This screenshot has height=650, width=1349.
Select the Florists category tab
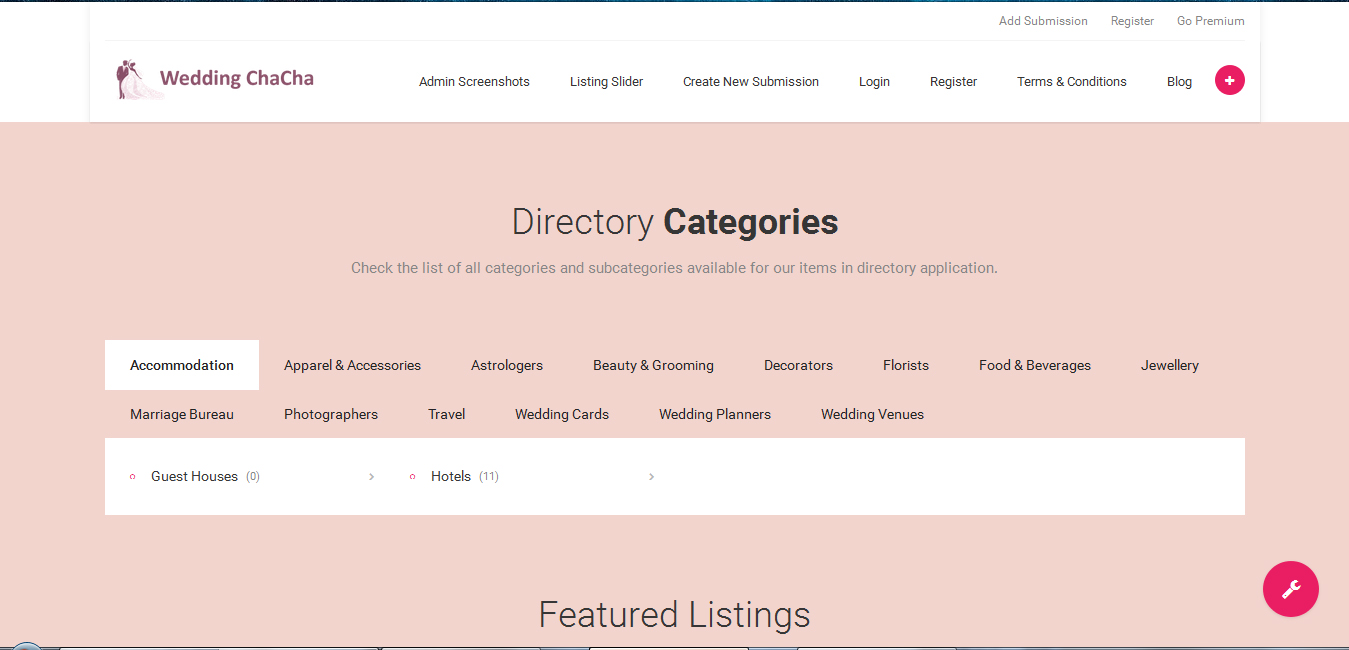(x=905, y=365)
